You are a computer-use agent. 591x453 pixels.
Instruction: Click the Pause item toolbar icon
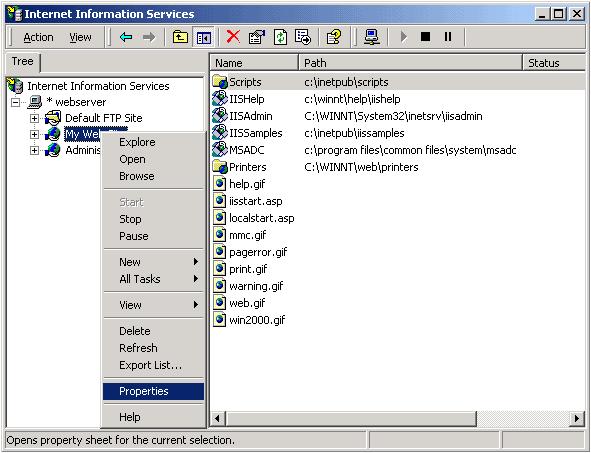[448, 37]
